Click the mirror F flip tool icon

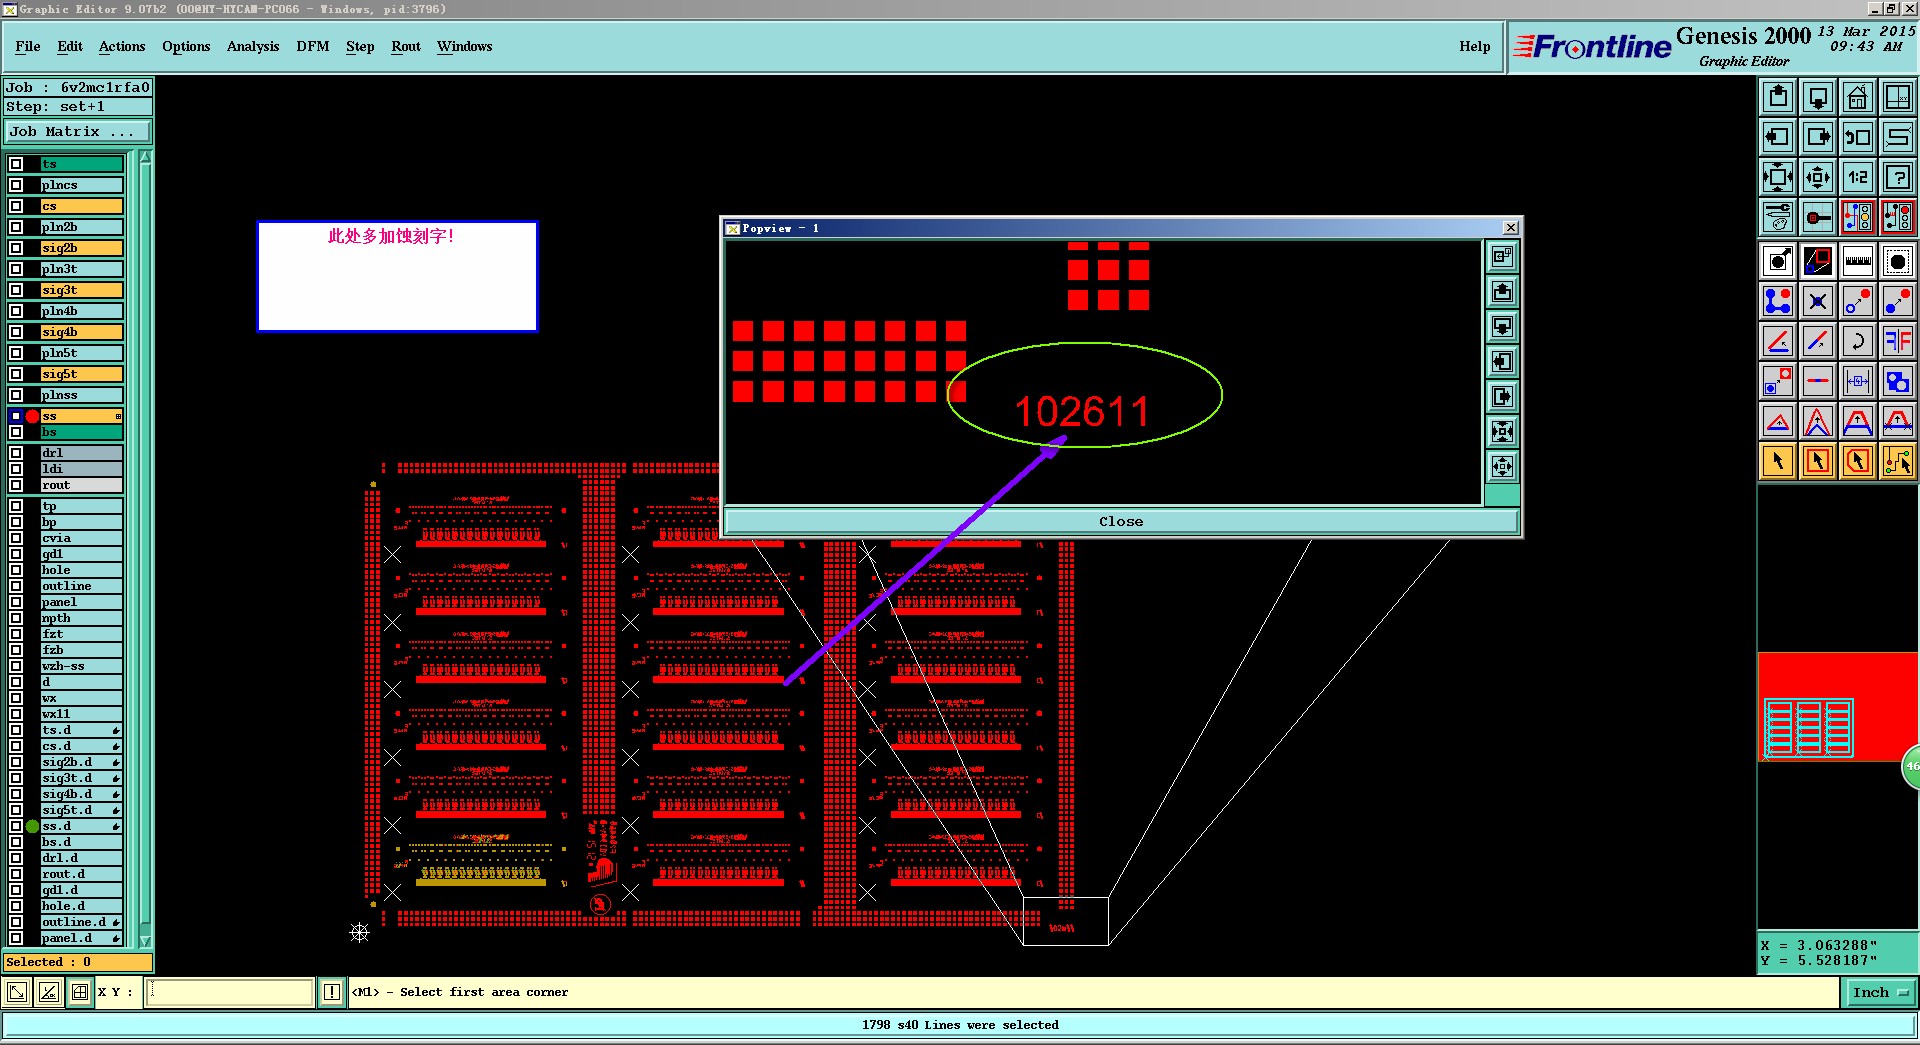1898,341
